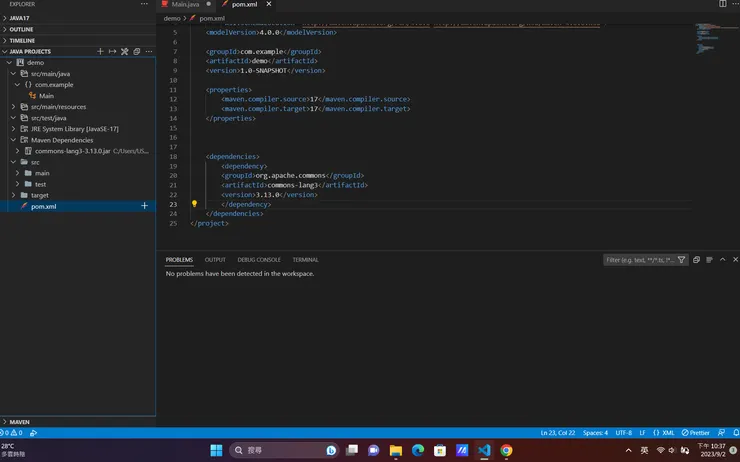Collapse Maven Dependencies node

pyautogui.click(x=13, y=140)
